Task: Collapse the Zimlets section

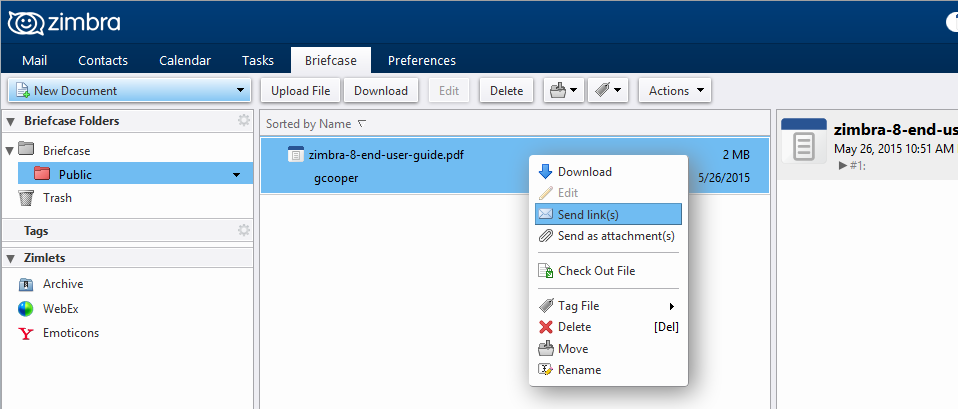Action: [10, 258]
